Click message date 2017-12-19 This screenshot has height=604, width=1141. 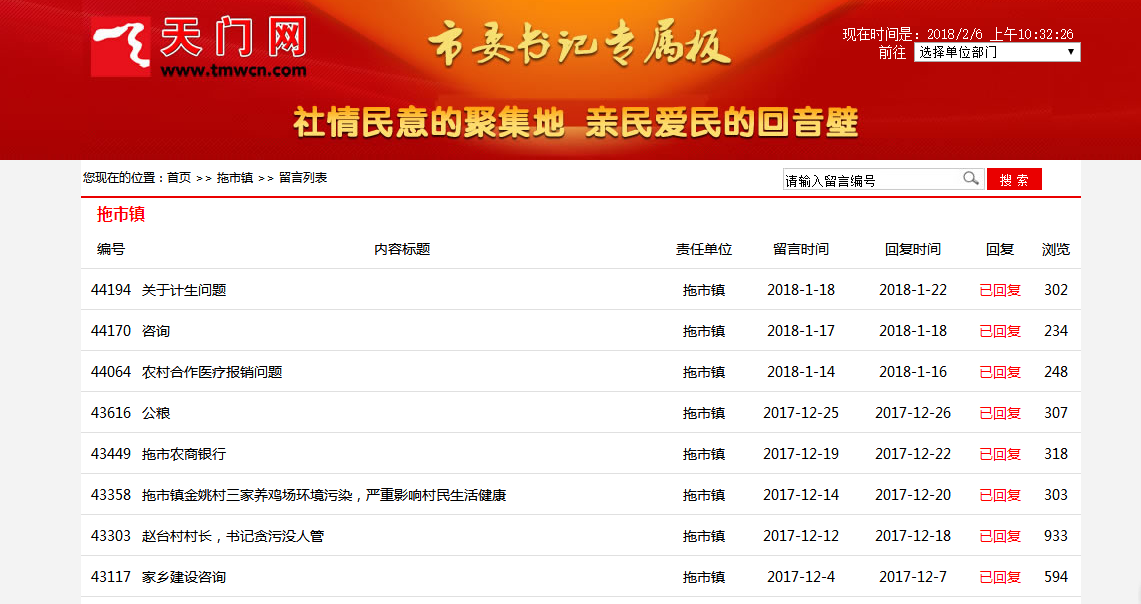point(800,454)
